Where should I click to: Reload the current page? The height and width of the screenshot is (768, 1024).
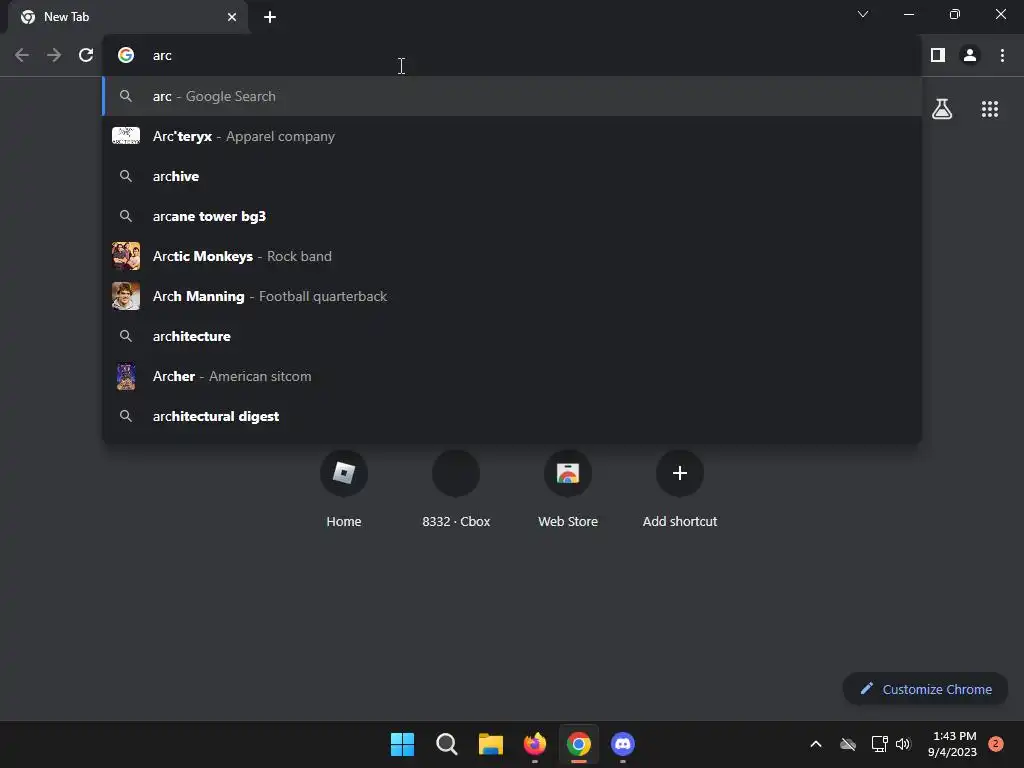click(86, 56)
